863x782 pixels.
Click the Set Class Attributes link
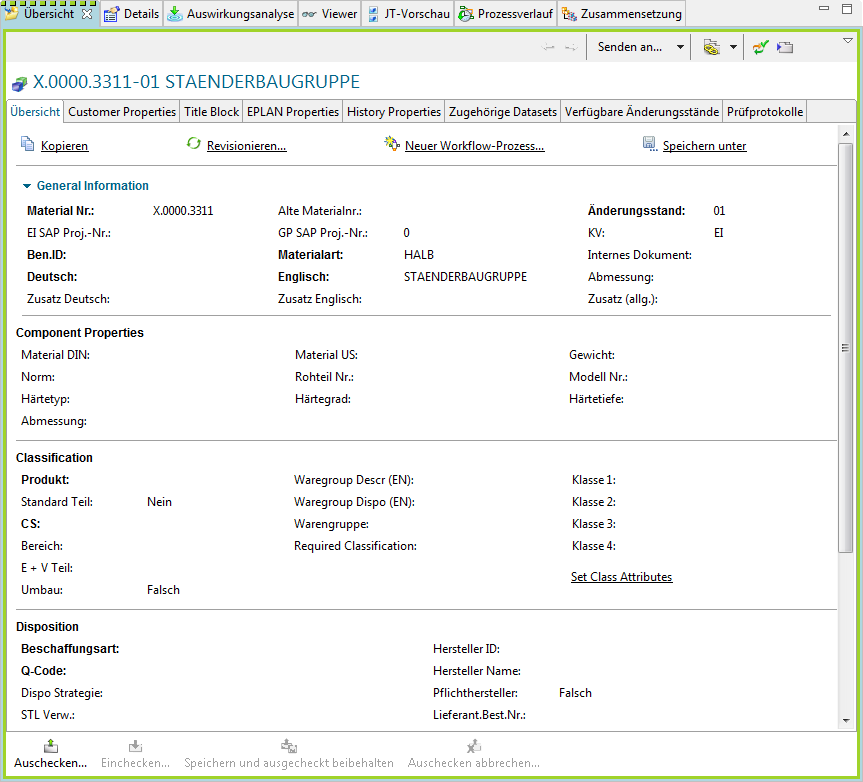[621, 577]
